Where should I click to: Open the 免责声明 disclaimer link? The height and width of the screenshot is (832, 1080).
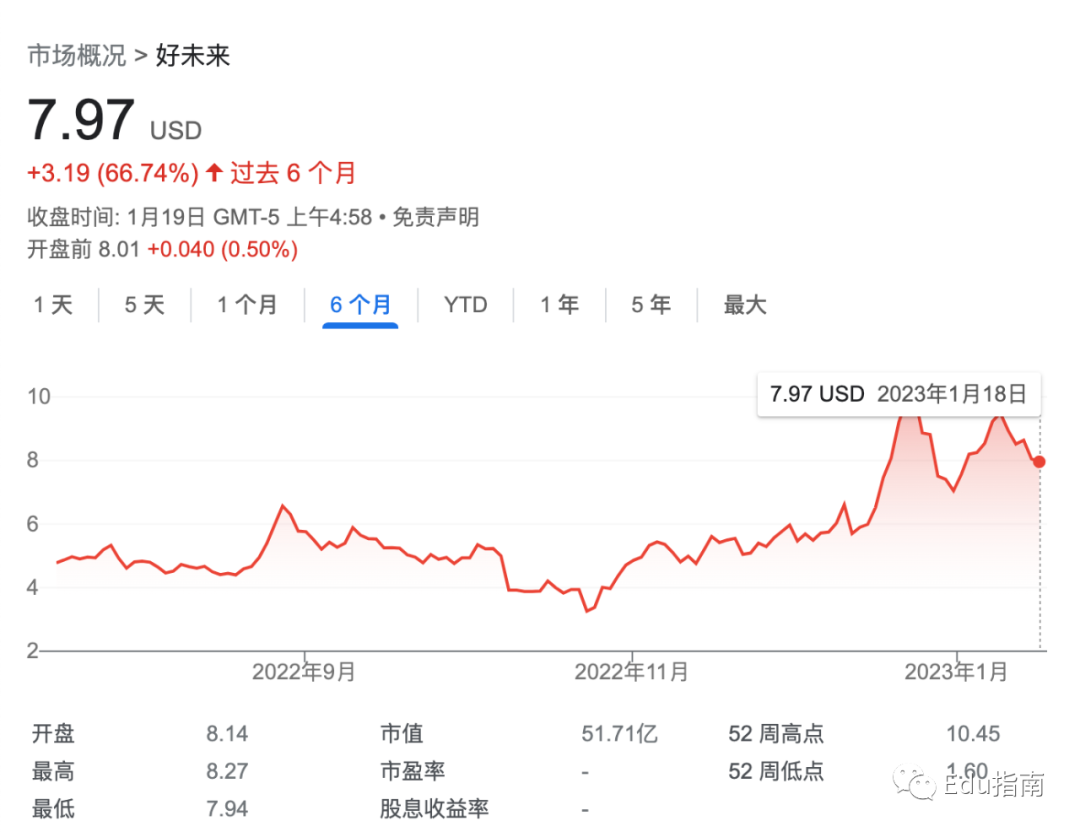(x=435, y=216)
